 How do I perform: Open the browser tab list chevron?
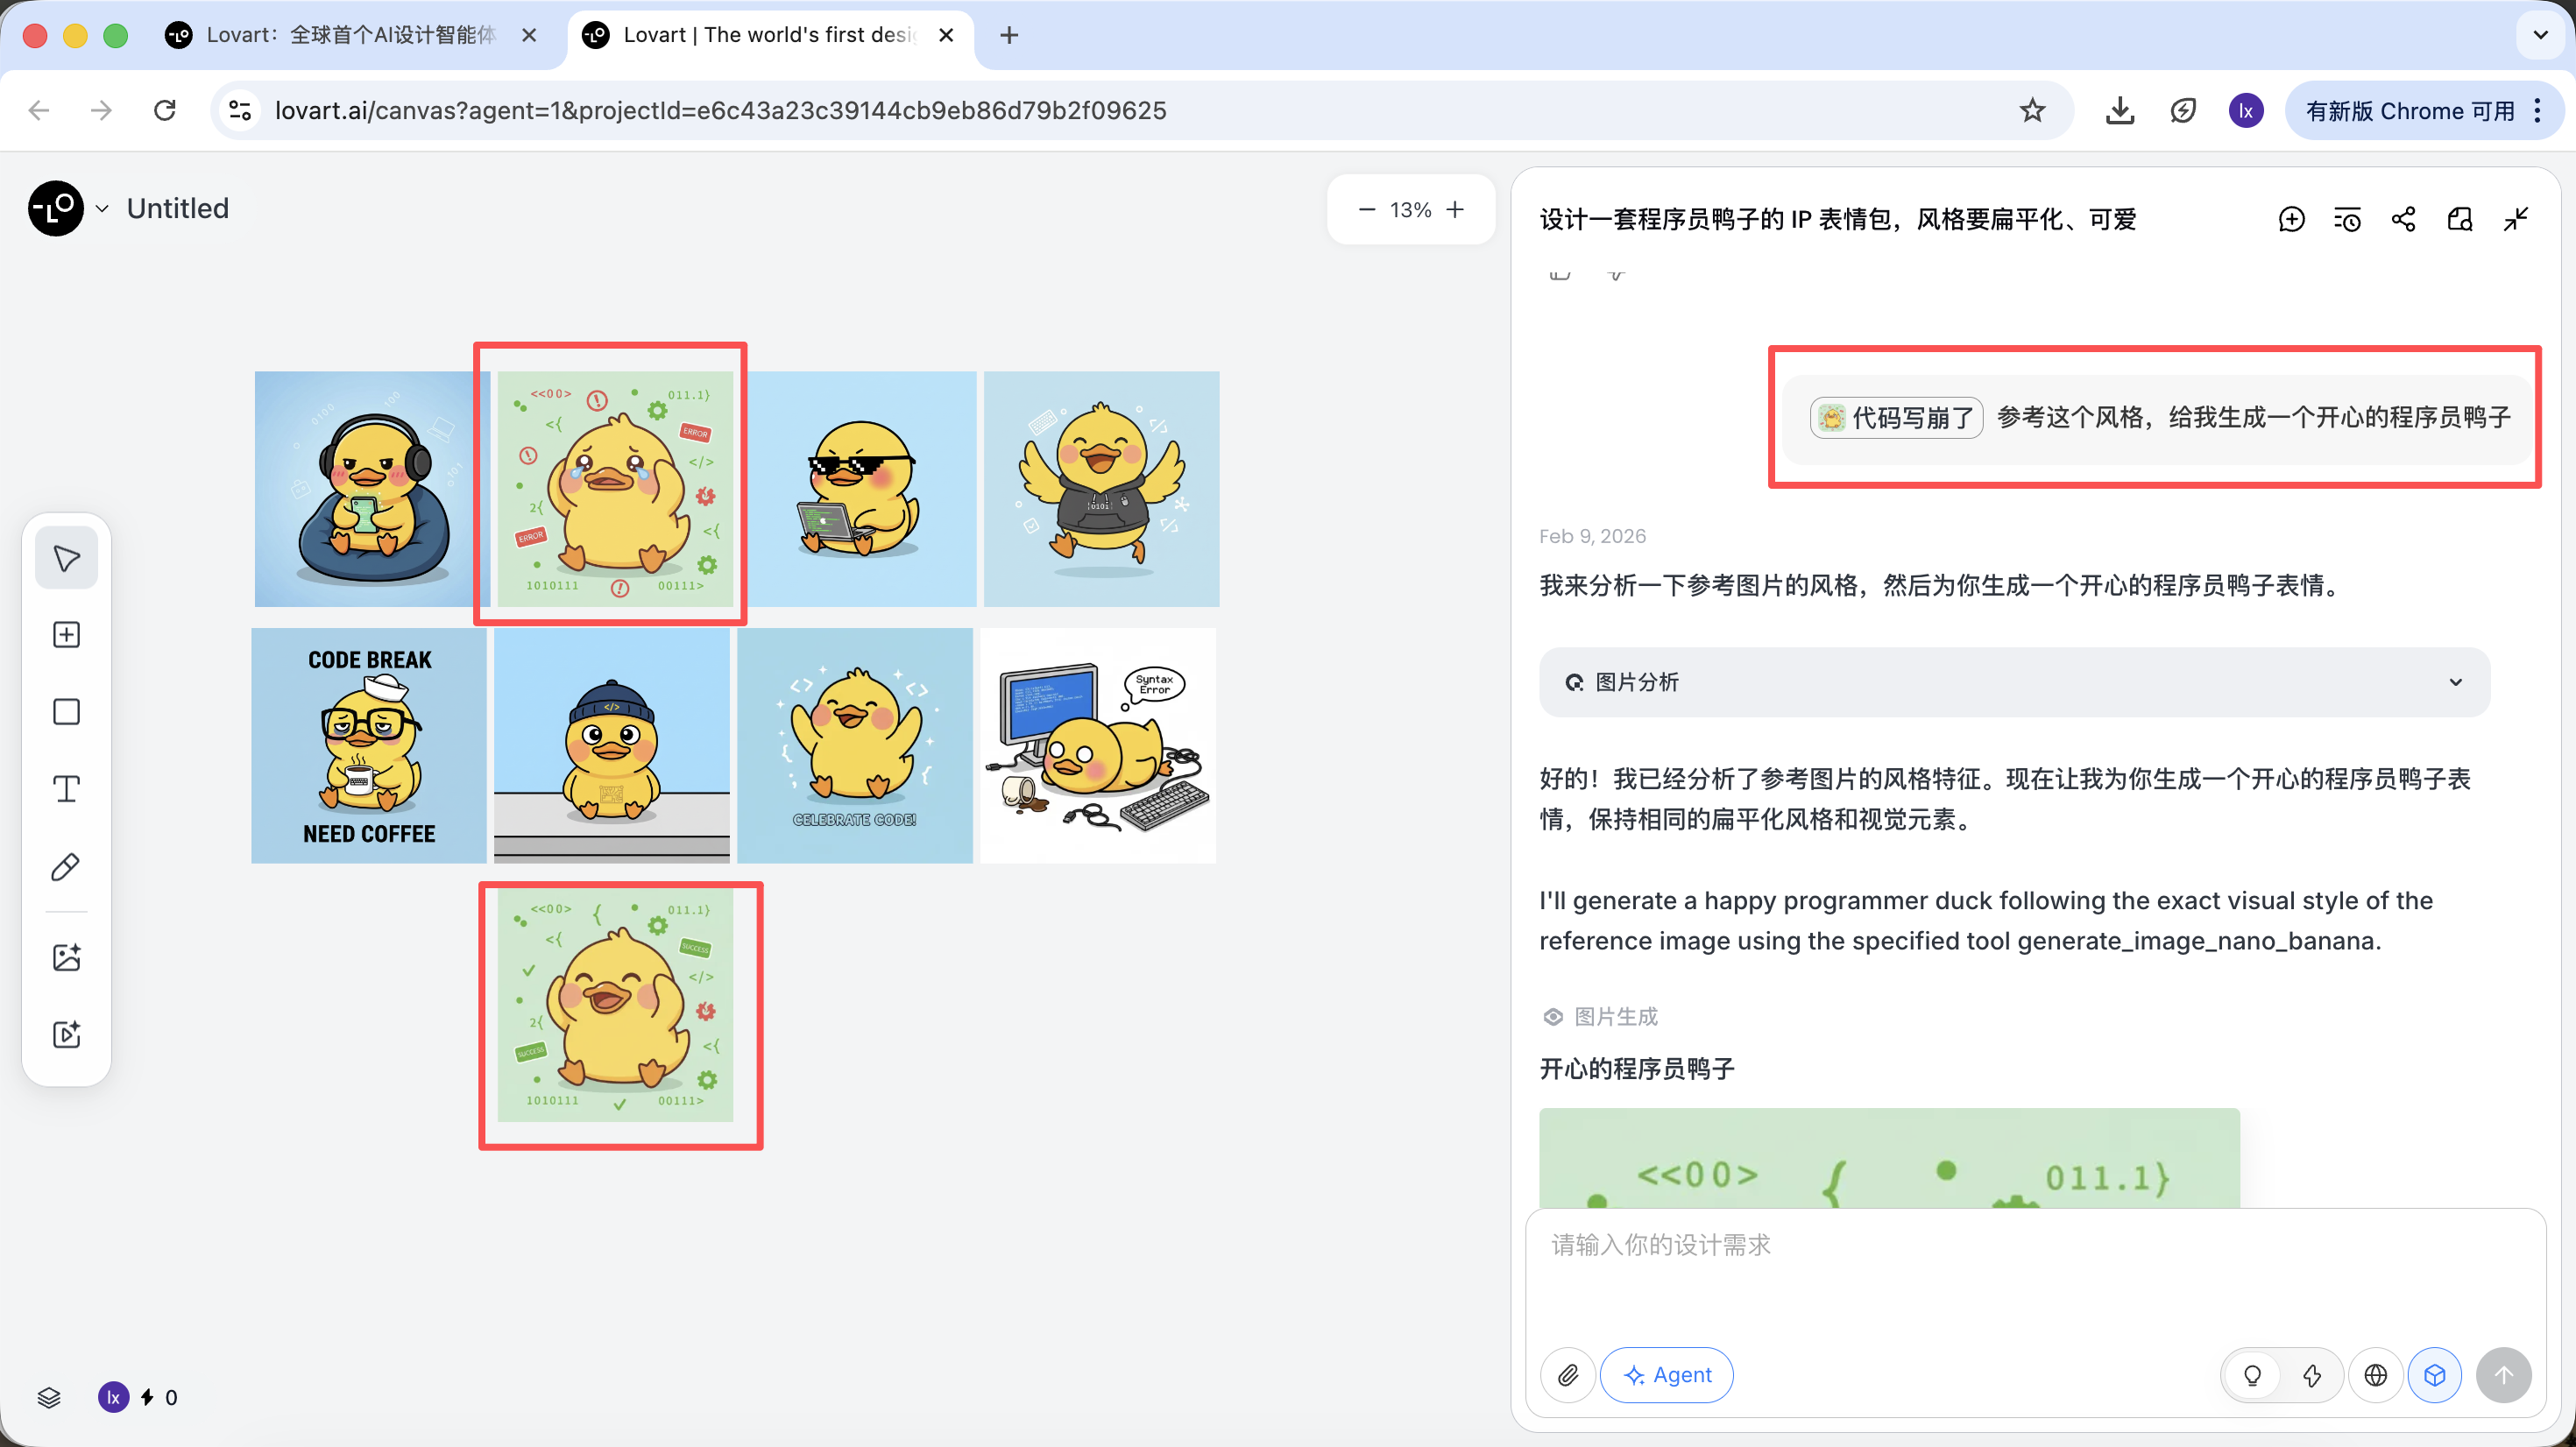pyautogui.click(x=2539, y=35)
